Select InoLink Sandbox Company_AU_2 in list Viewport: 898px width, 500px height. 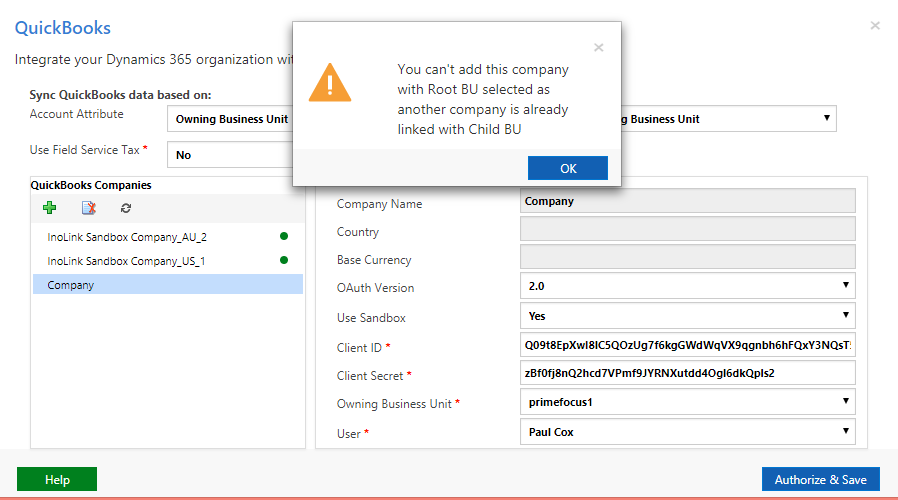click(x=167, y=237)
